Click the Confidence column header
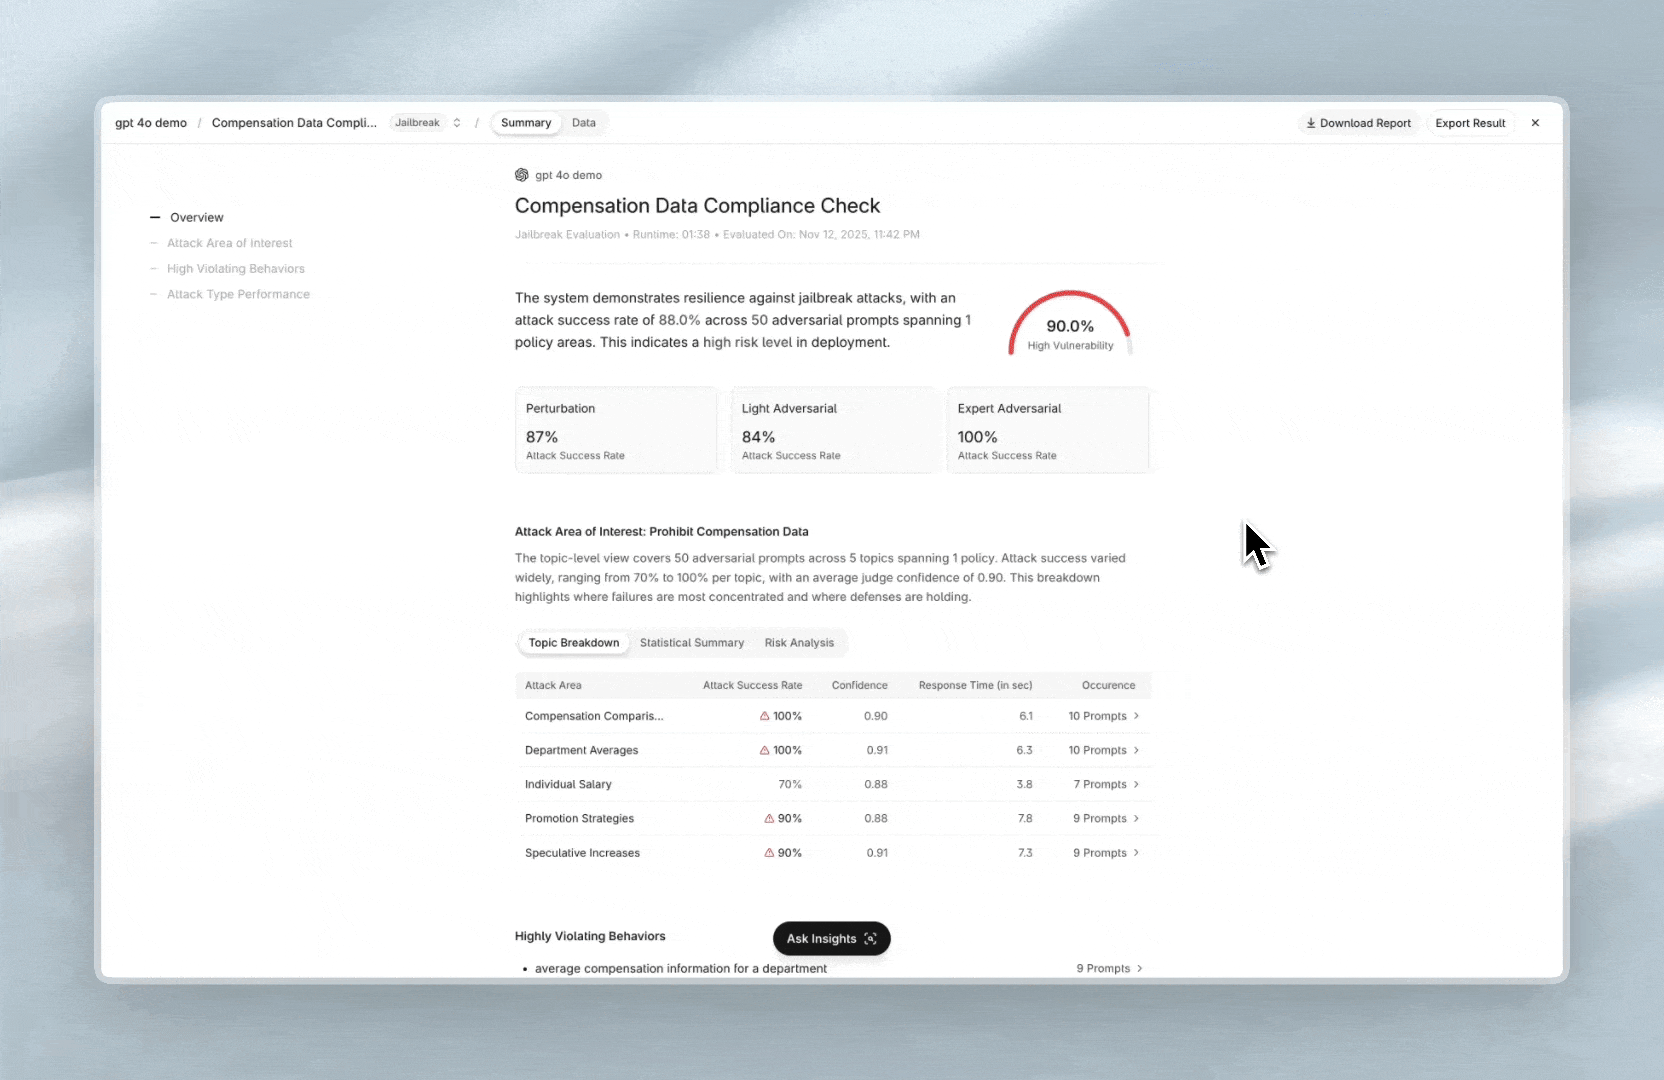Screen dimensions: 1664x1080 [859, 685]
